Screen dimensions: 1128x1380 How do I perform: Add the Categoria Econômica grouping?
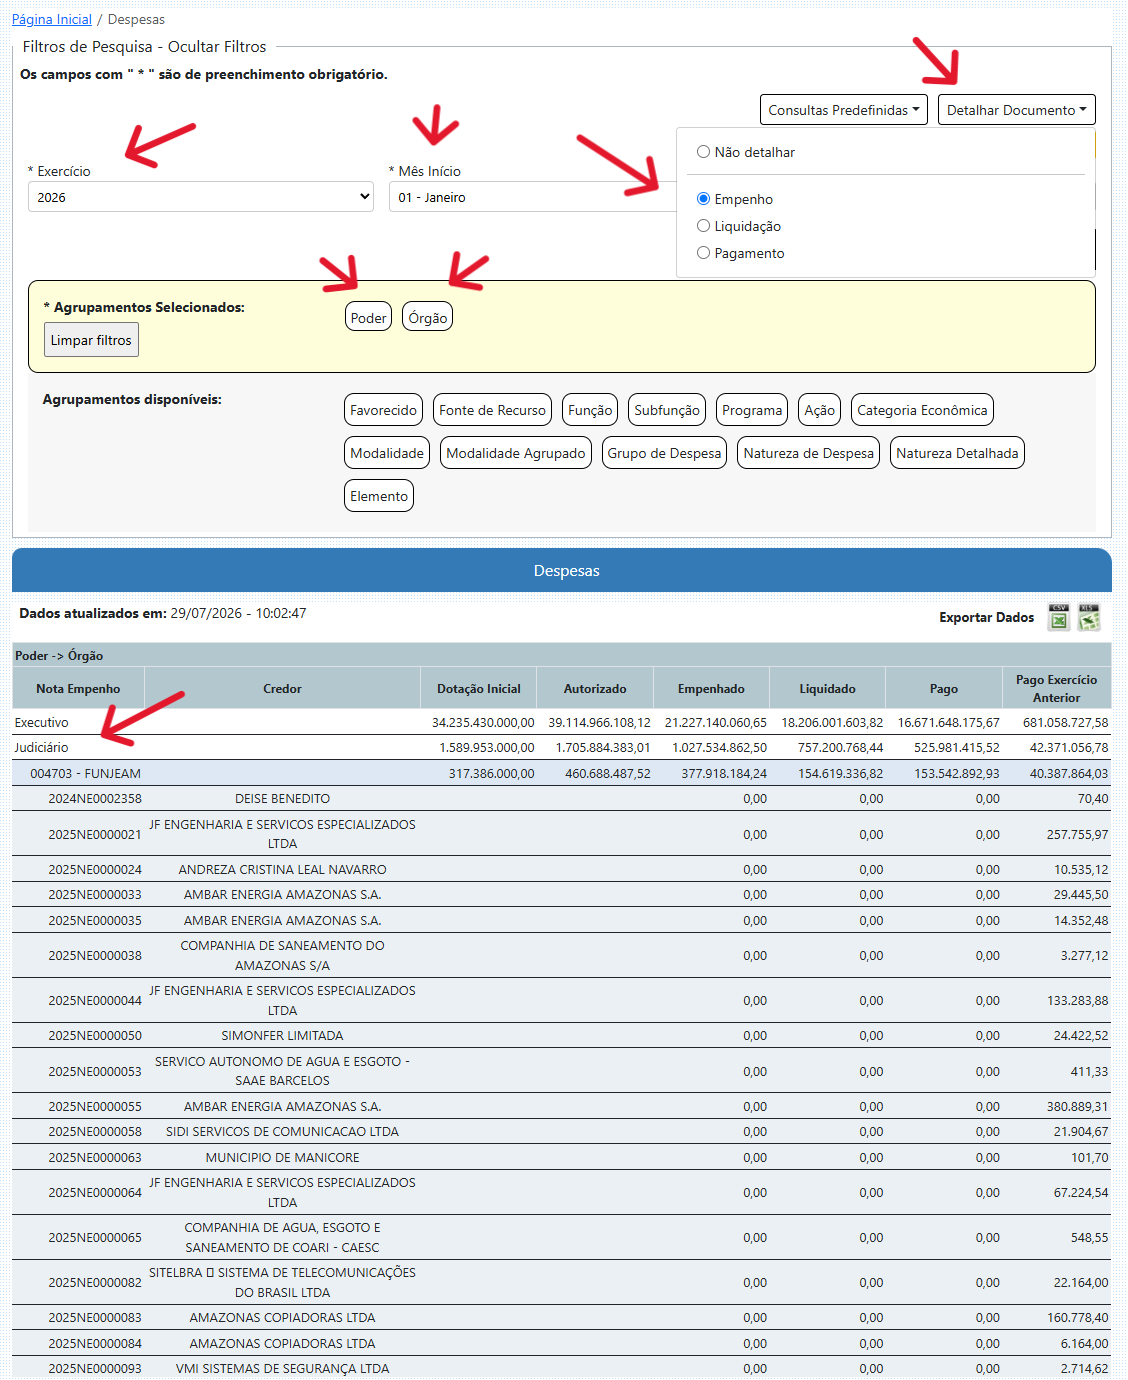click(922, 410)
